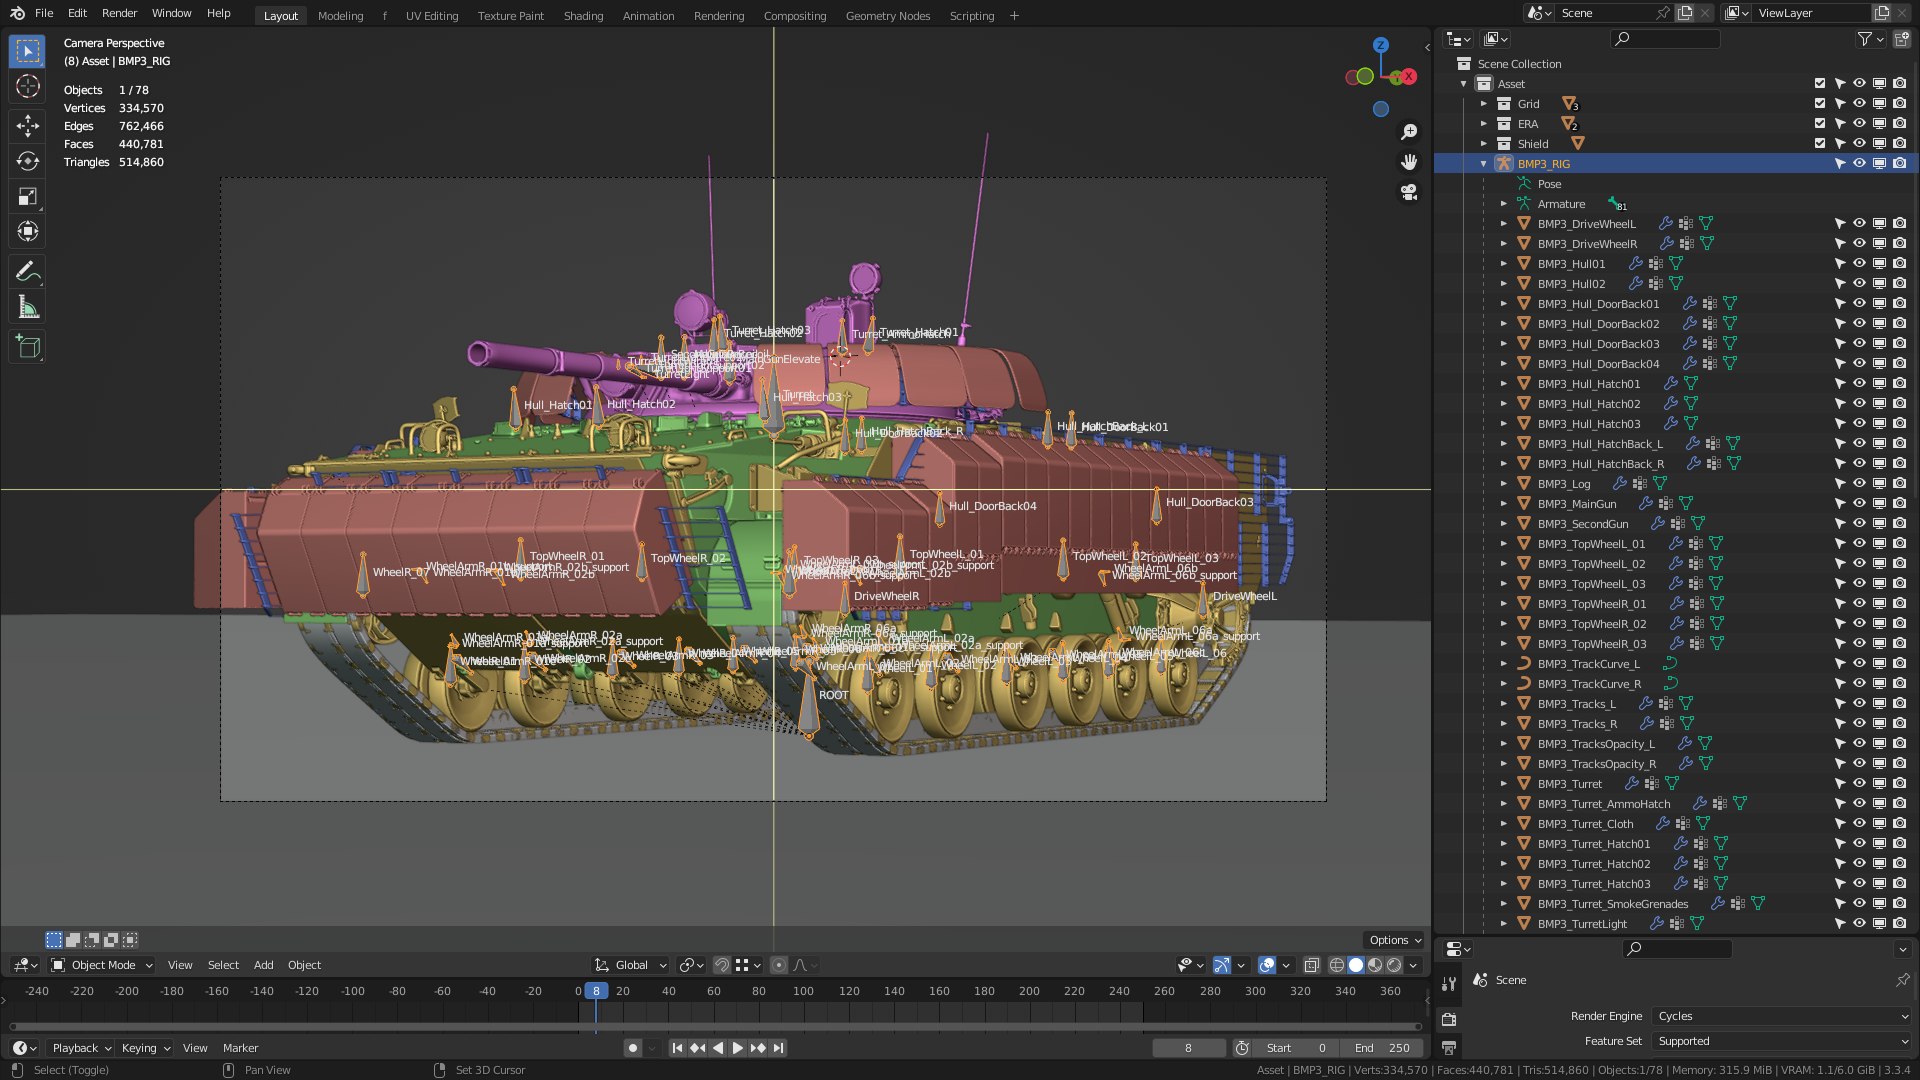Uncheck ERA collection exclude checkbox
The image size is (1920, 1080).
point(1820,124)
